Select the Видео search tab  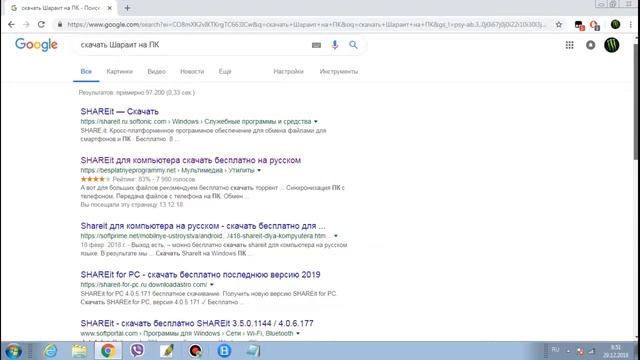click(x=156, y=71)
